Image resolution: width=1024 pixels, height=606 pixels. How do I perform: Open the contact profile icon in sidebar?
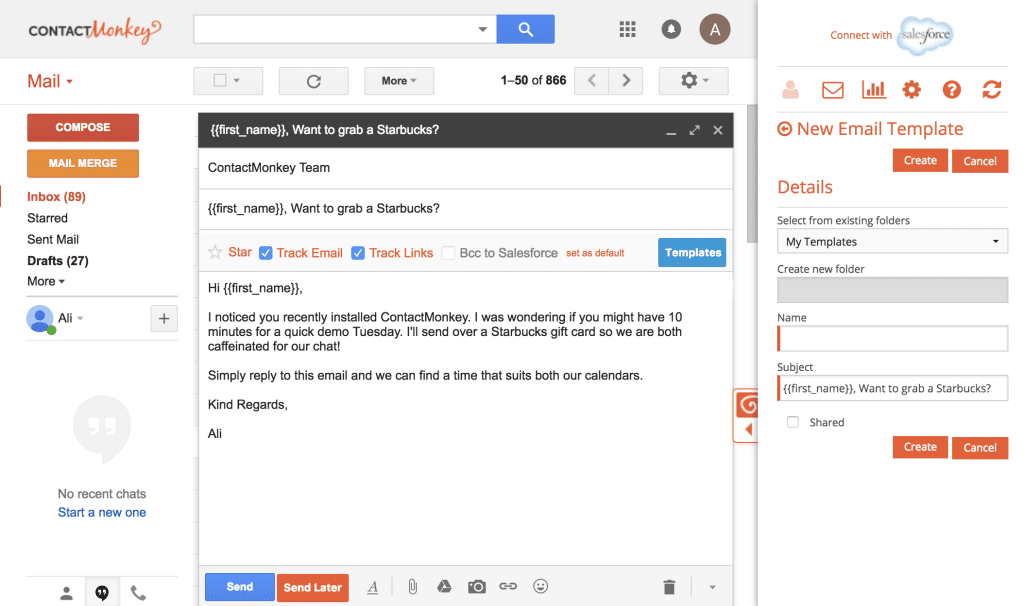[x=790, y=89]
